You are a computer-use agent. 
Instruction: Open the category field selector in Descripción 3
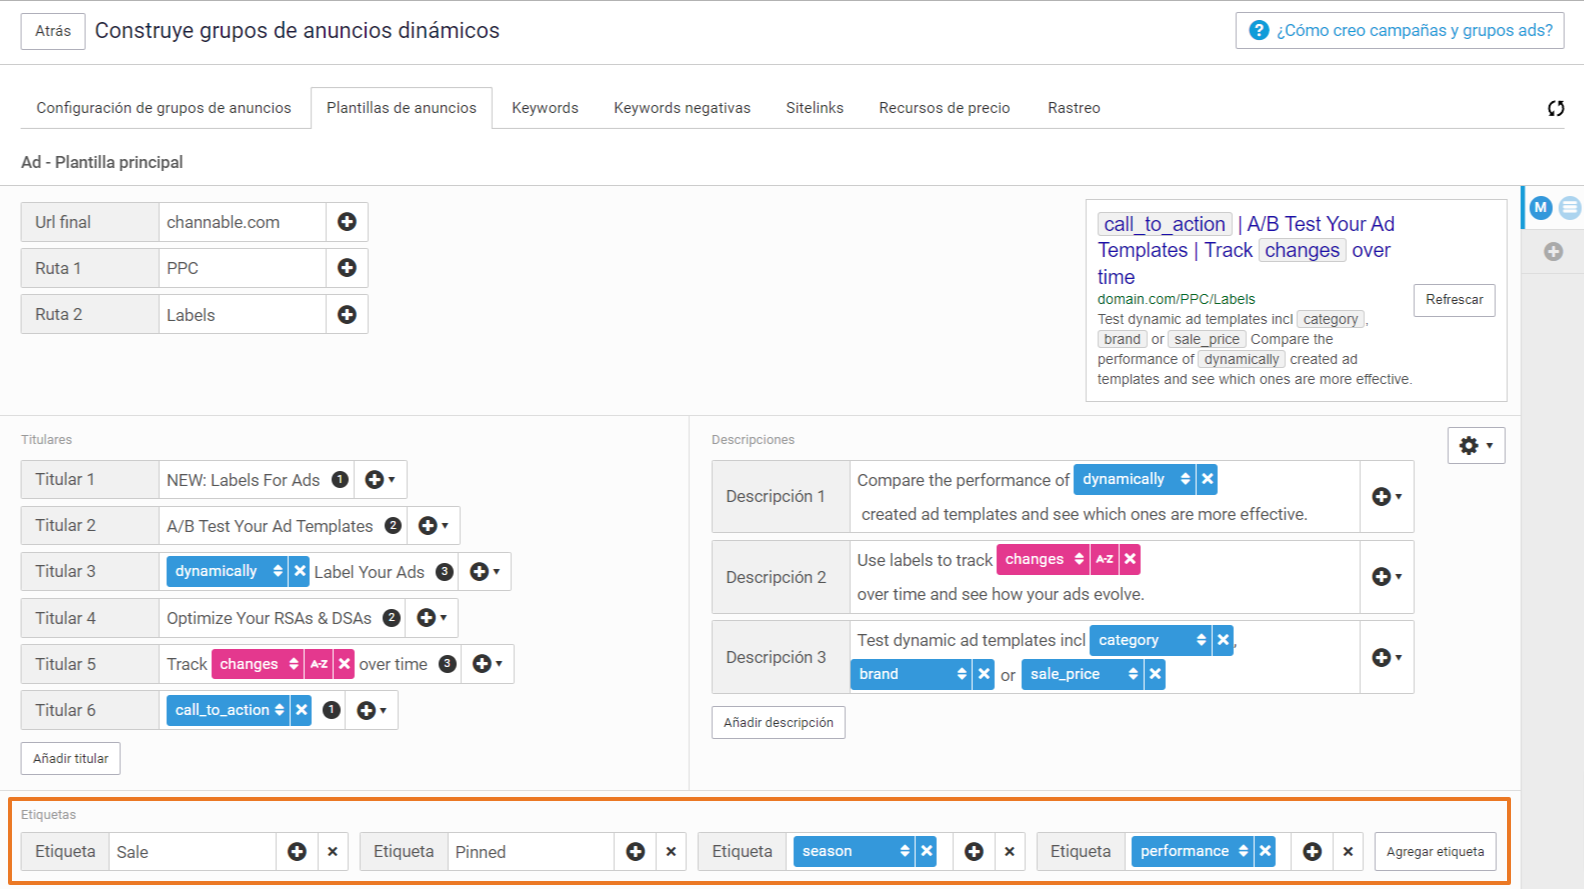tap(1152, 640)
